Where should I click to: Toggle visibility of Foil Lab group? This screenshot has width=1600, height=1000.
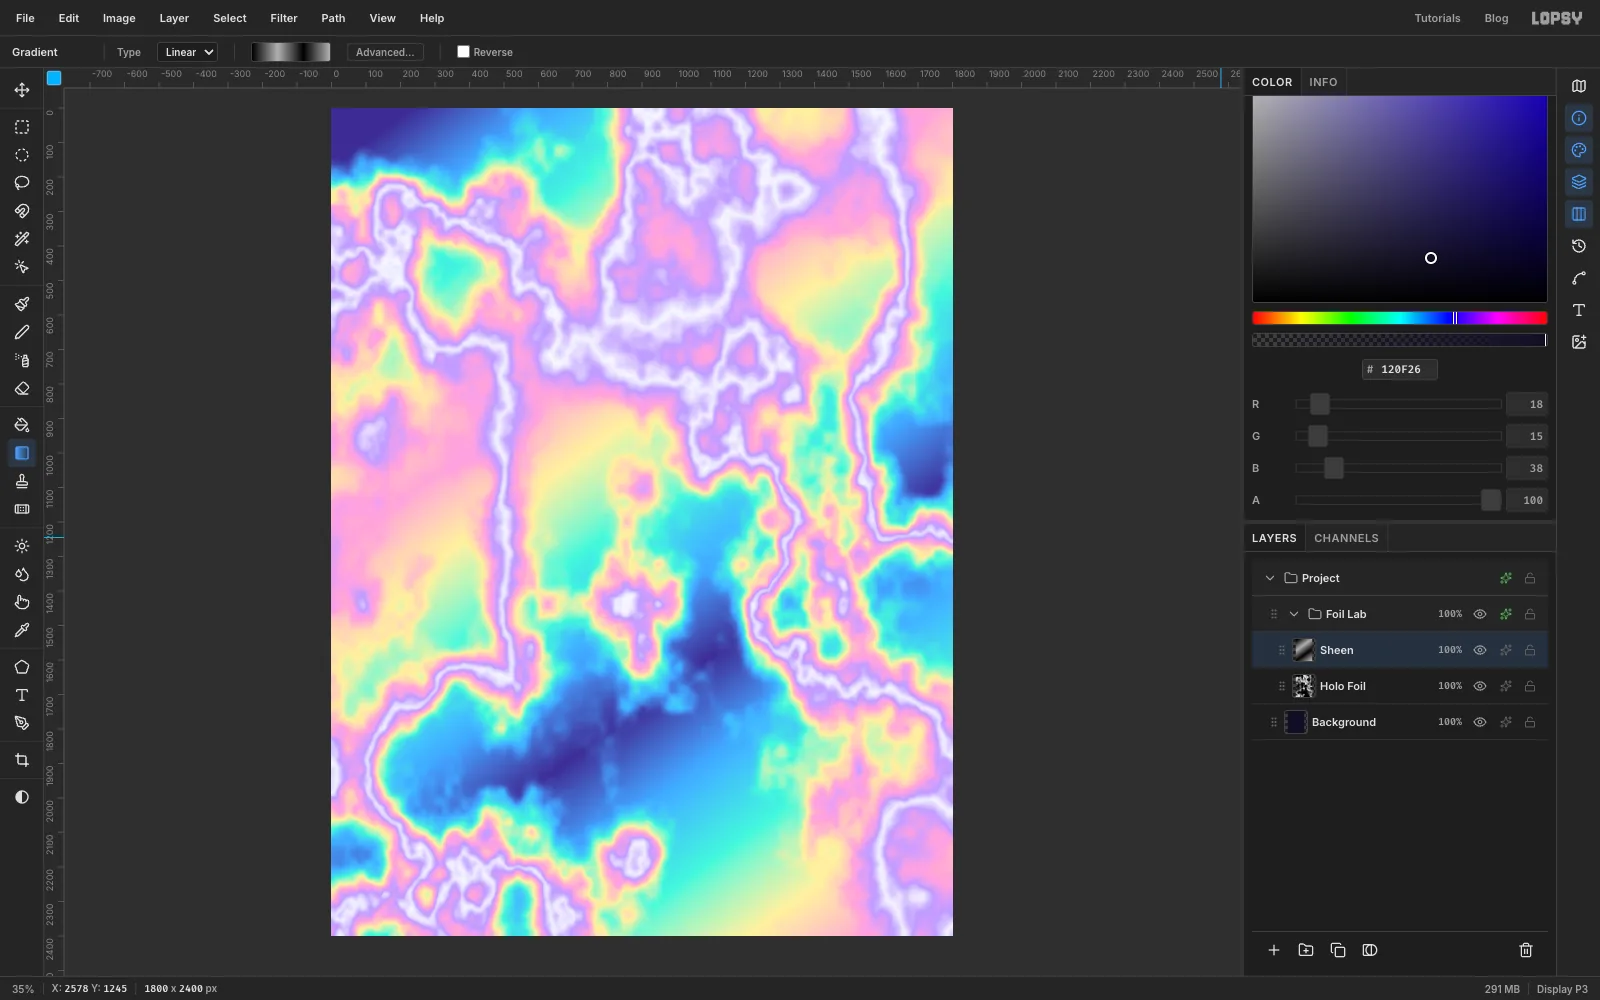1480,614
